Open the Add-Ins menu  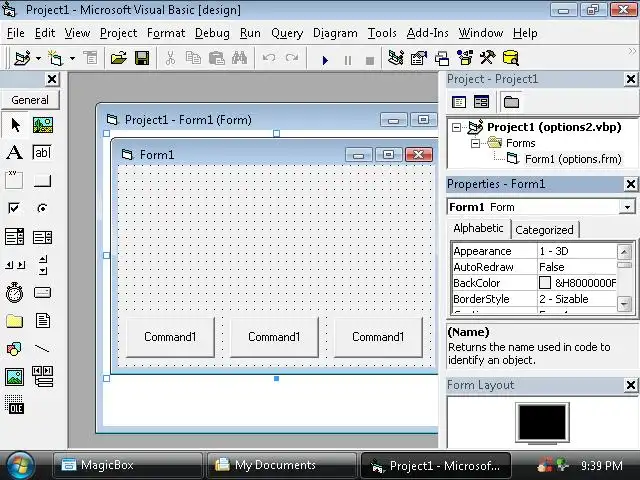tap(427, 33)
